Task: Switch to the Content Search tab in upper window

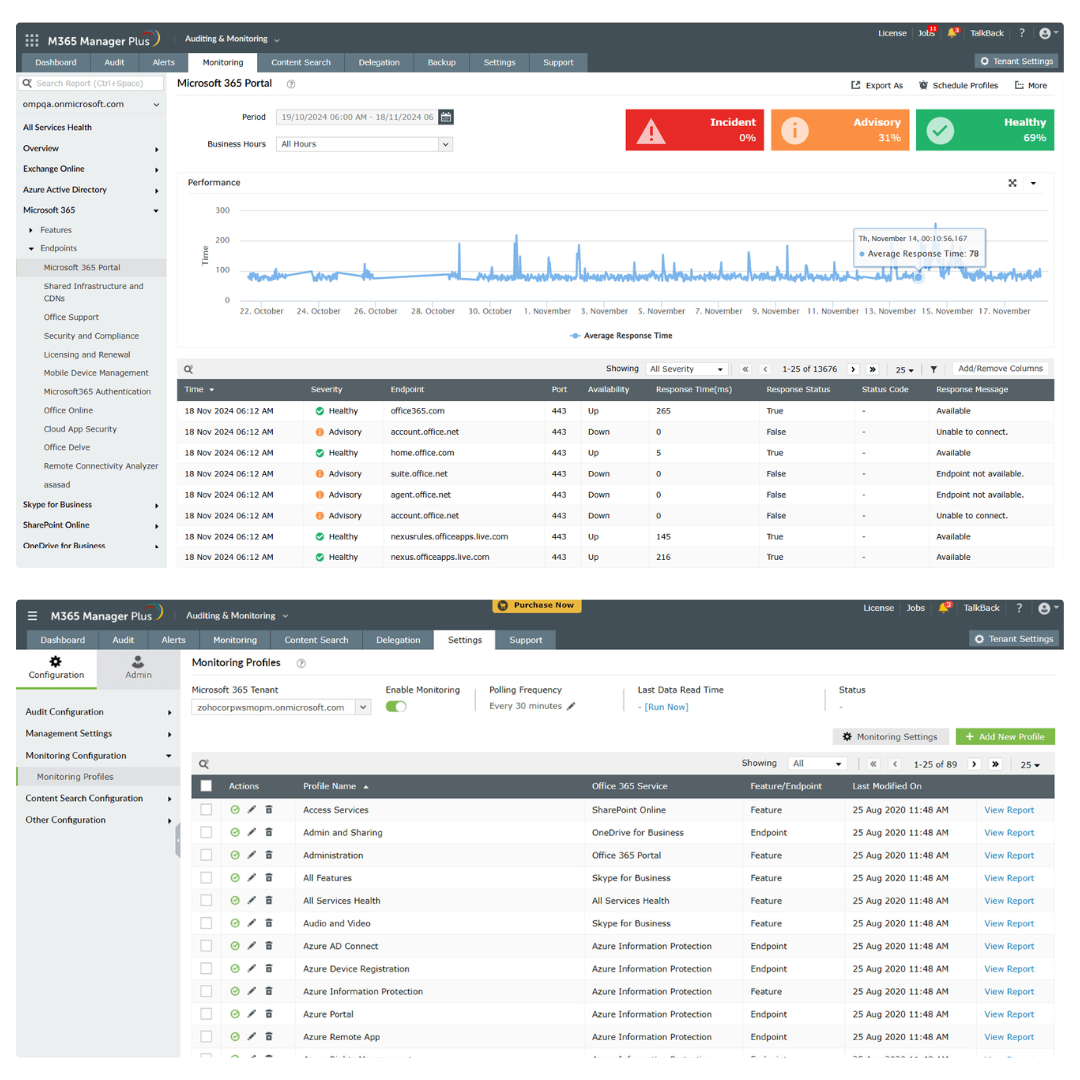Action: [301, 62]
